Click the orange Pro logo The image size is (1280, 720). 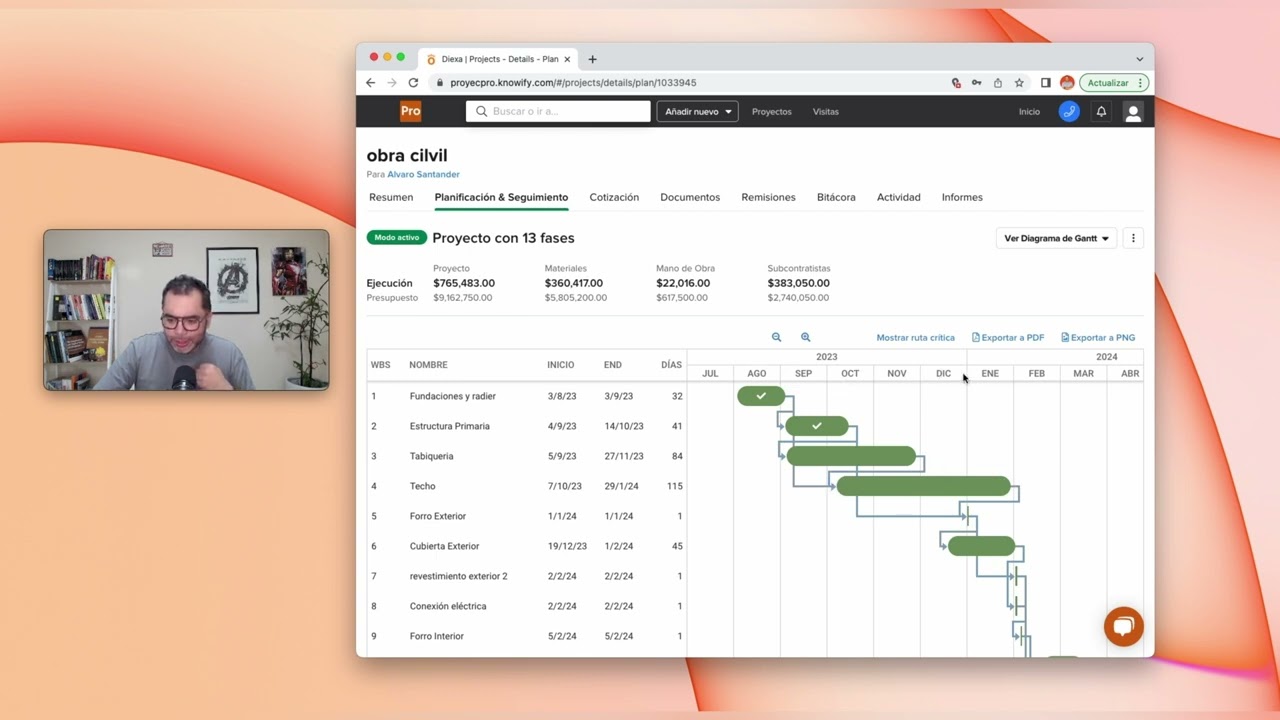point(410,111)
